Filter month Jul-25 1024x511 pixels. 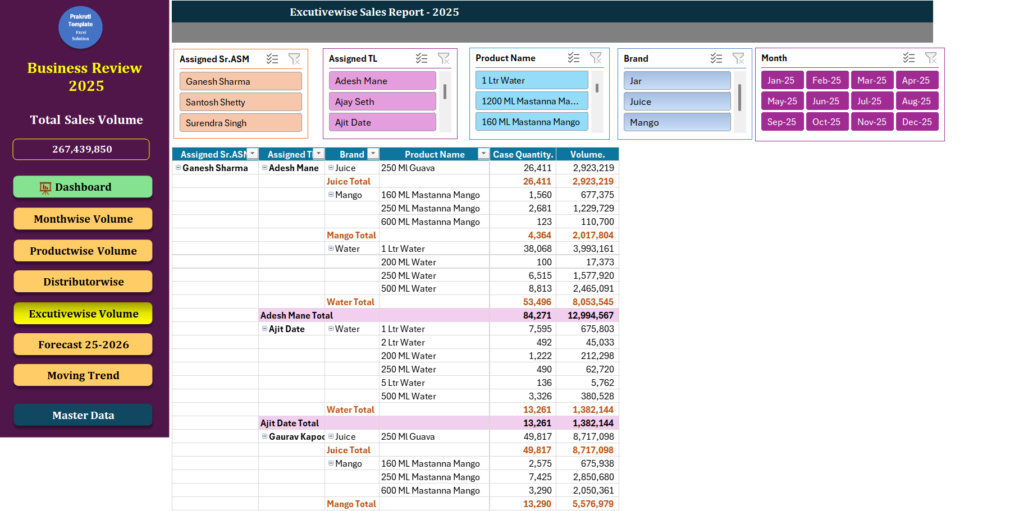point(872,101)
